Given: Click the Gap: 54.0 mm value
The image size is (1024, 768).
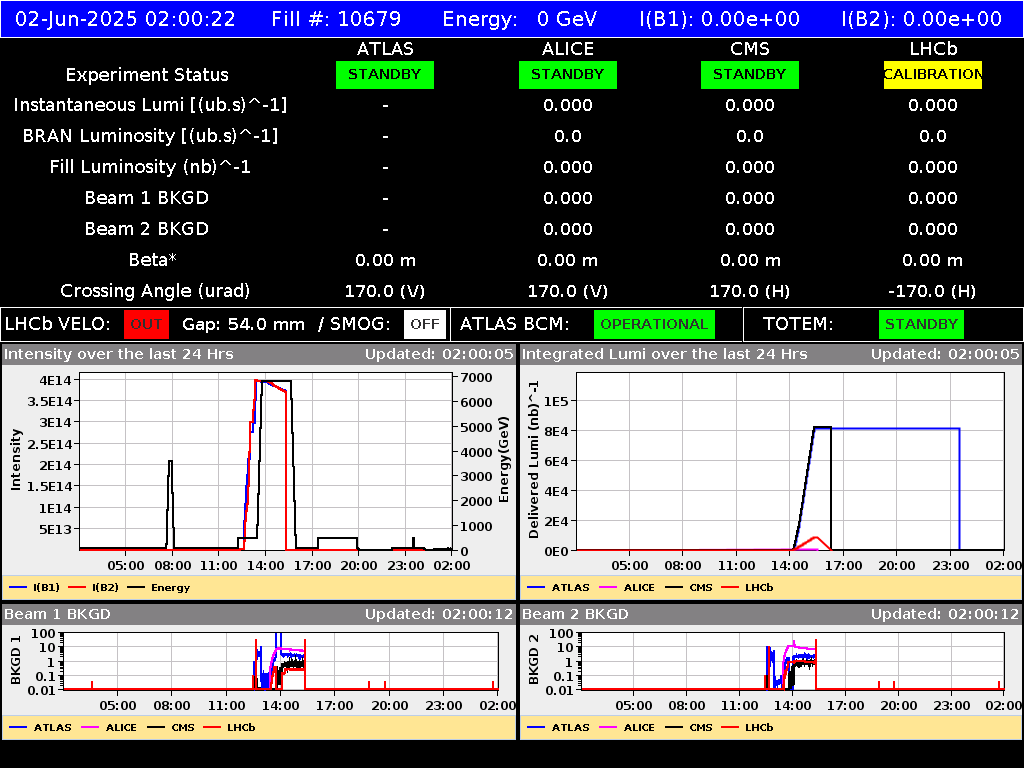Looking at the screenshot, I should click(243, 324).
